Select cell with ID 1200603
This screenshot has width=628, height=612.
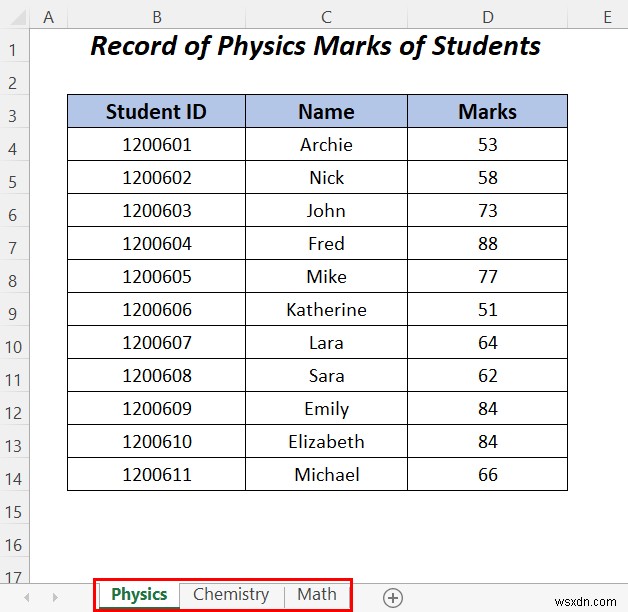(x=157, y=211)
